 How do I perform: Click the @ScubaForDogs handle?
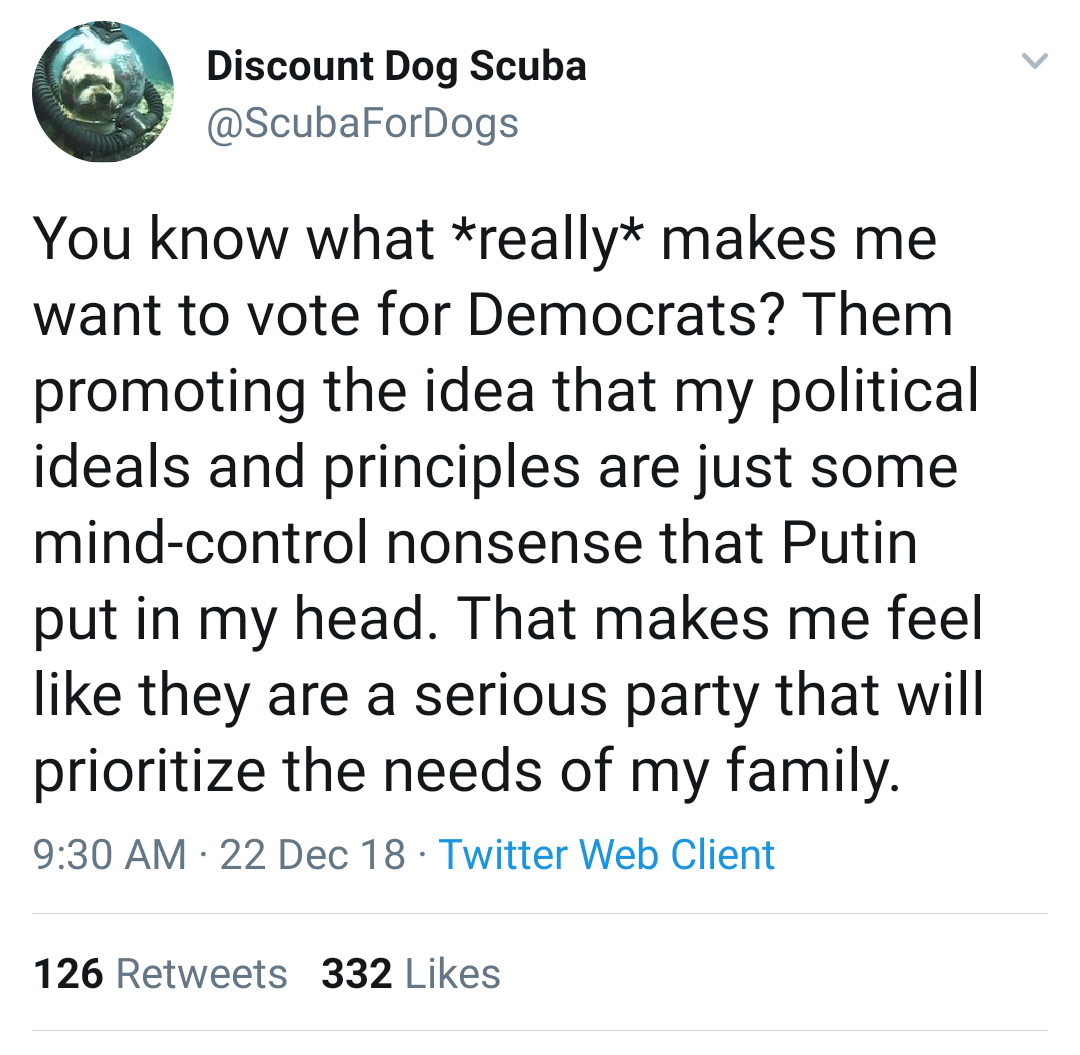pyautogui.click(x=362, y=125)
